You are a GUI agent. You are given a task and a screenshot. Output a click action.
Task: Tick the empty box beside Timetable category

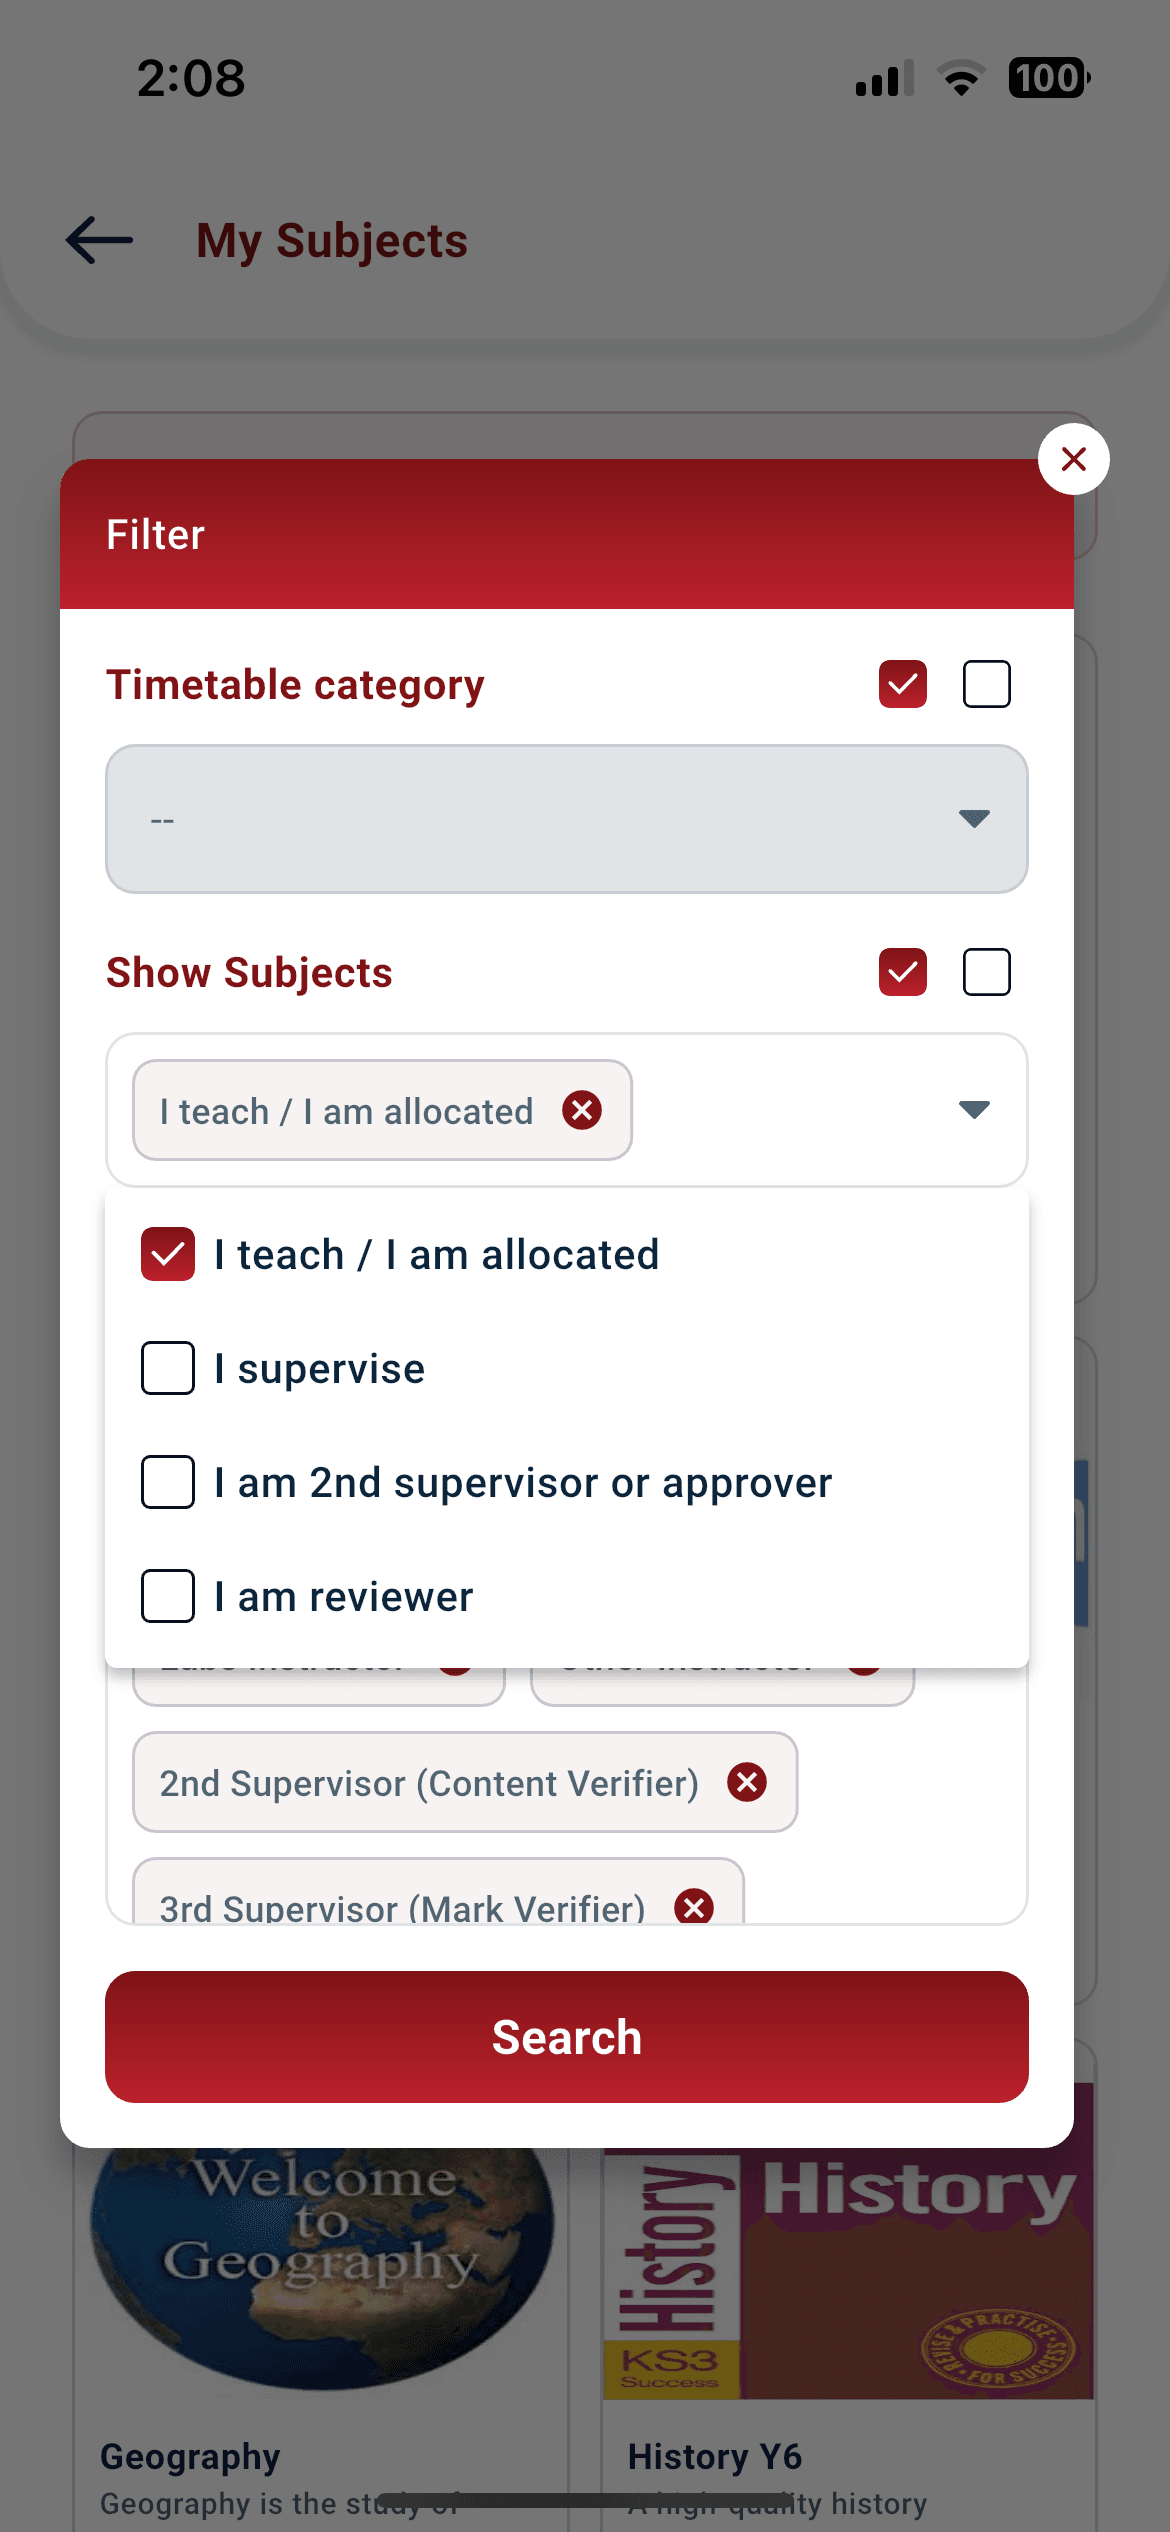point(987,684)
